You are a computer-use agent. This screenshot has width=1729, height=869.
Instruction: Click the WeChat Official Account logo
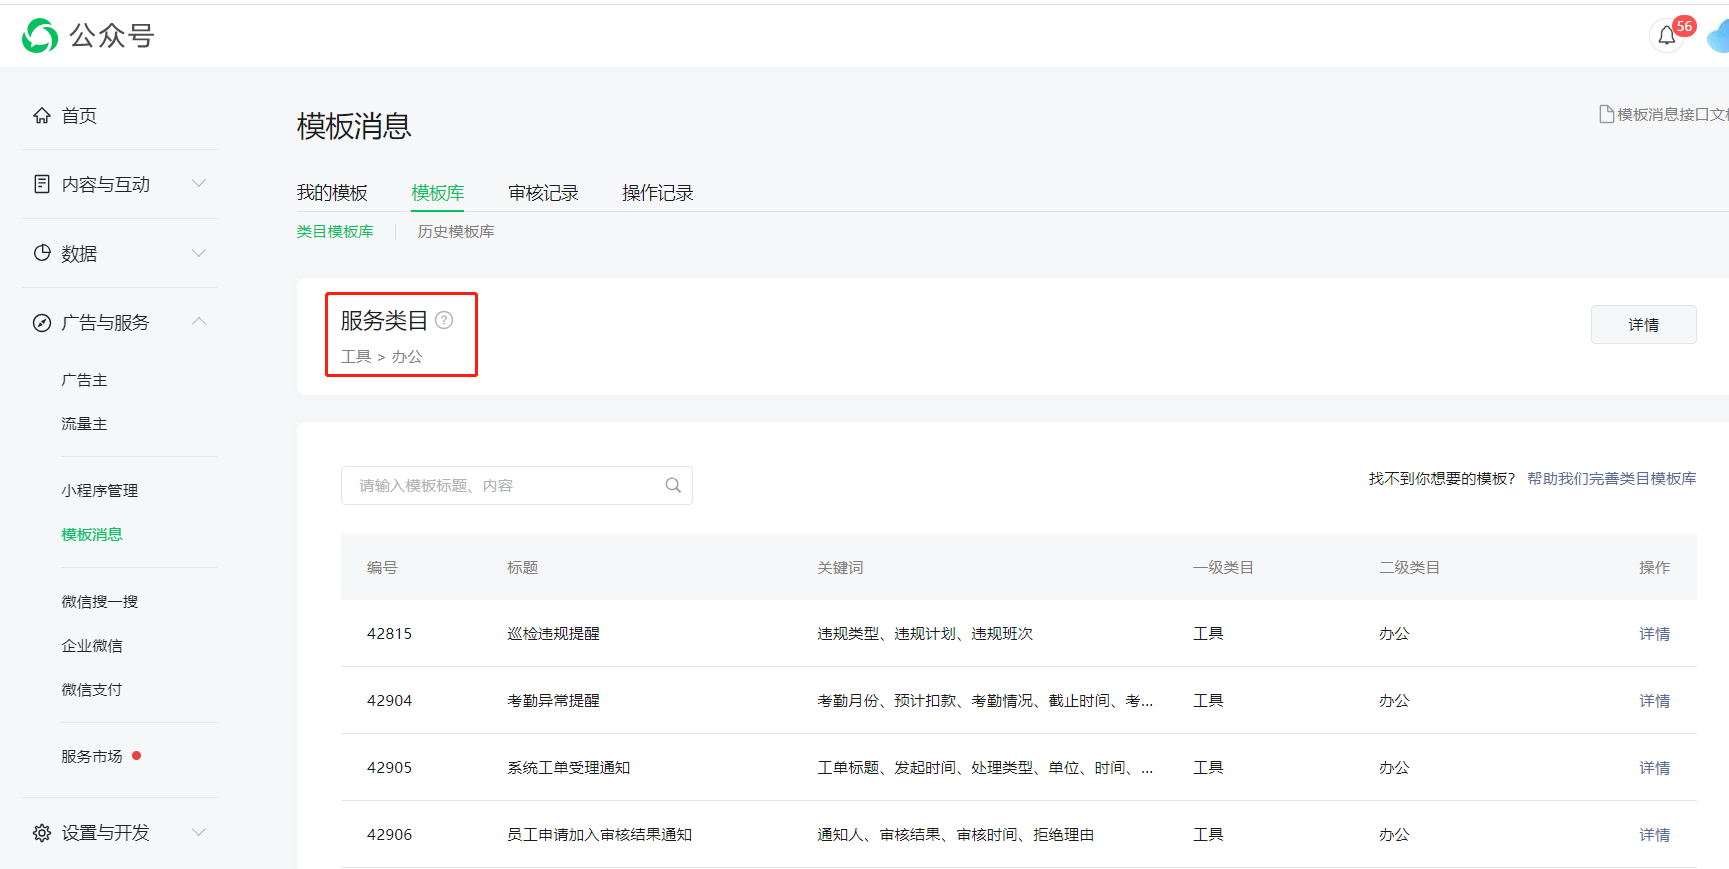click(40, 36)
